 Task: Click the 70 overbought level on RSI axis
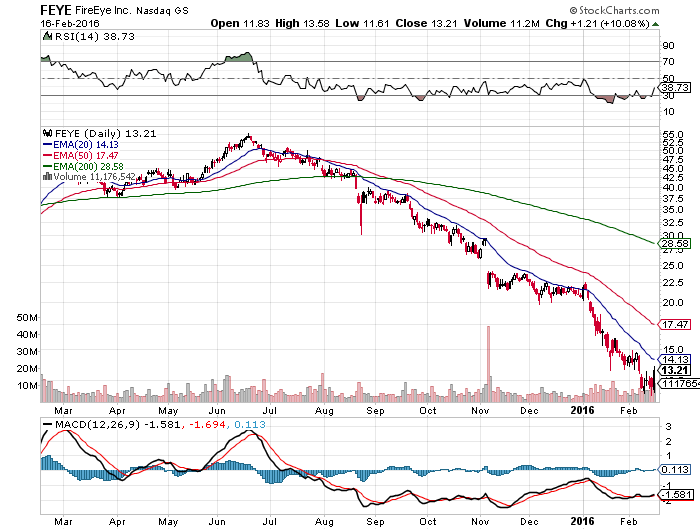pos(668,62)
